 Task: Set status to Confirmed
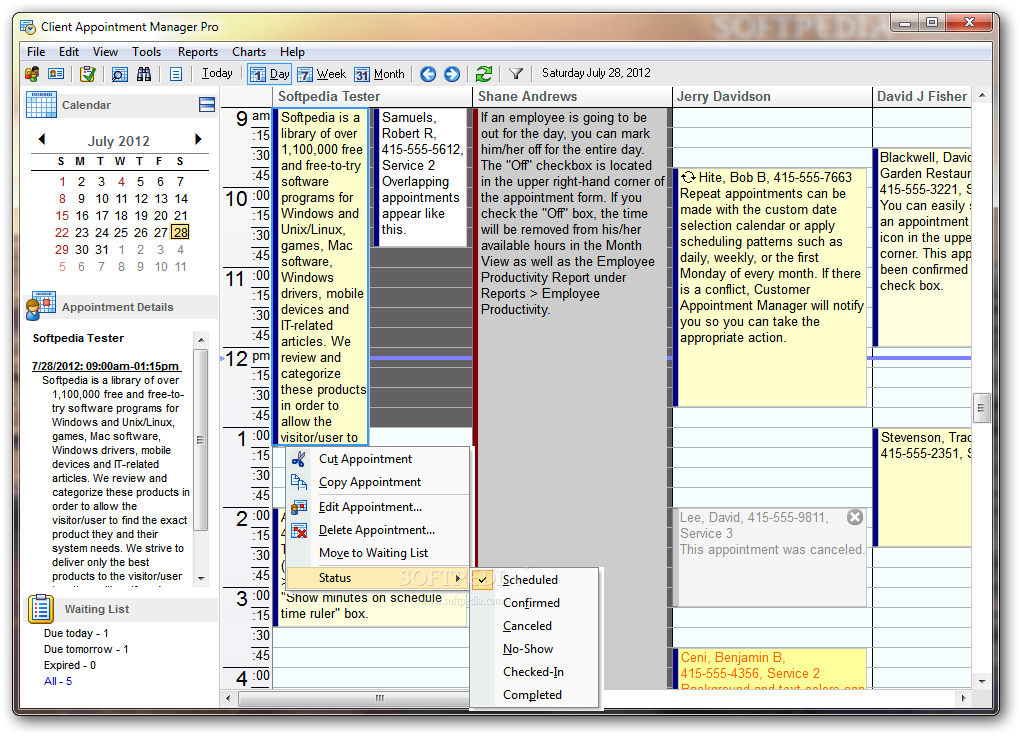pyautogui.click(x=533, y=603)
